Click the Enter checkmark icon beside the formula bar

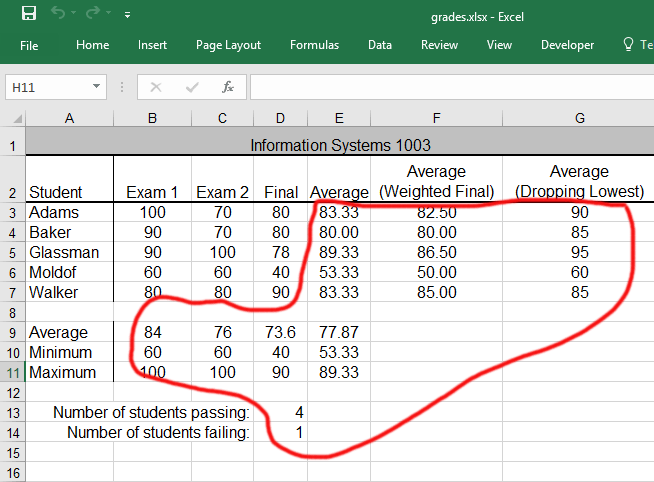pyautogui.click(x=192, y=87)
